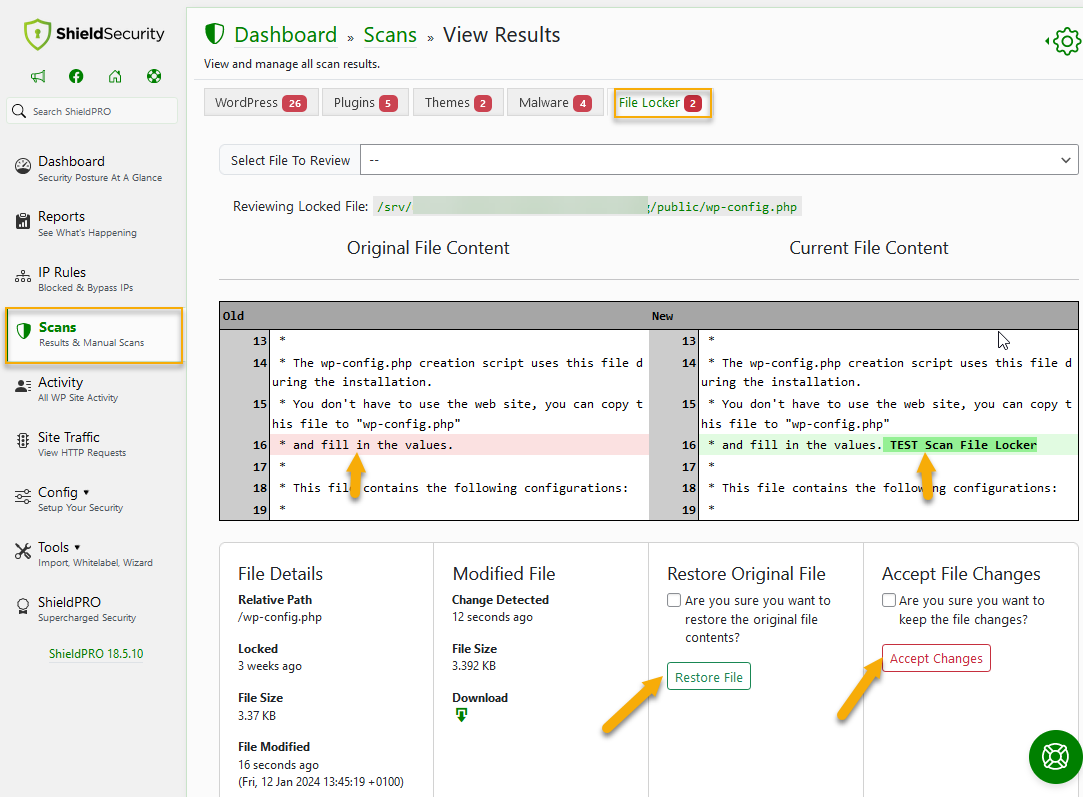Click the WordPress tab count badge 26

click(294, 103)
